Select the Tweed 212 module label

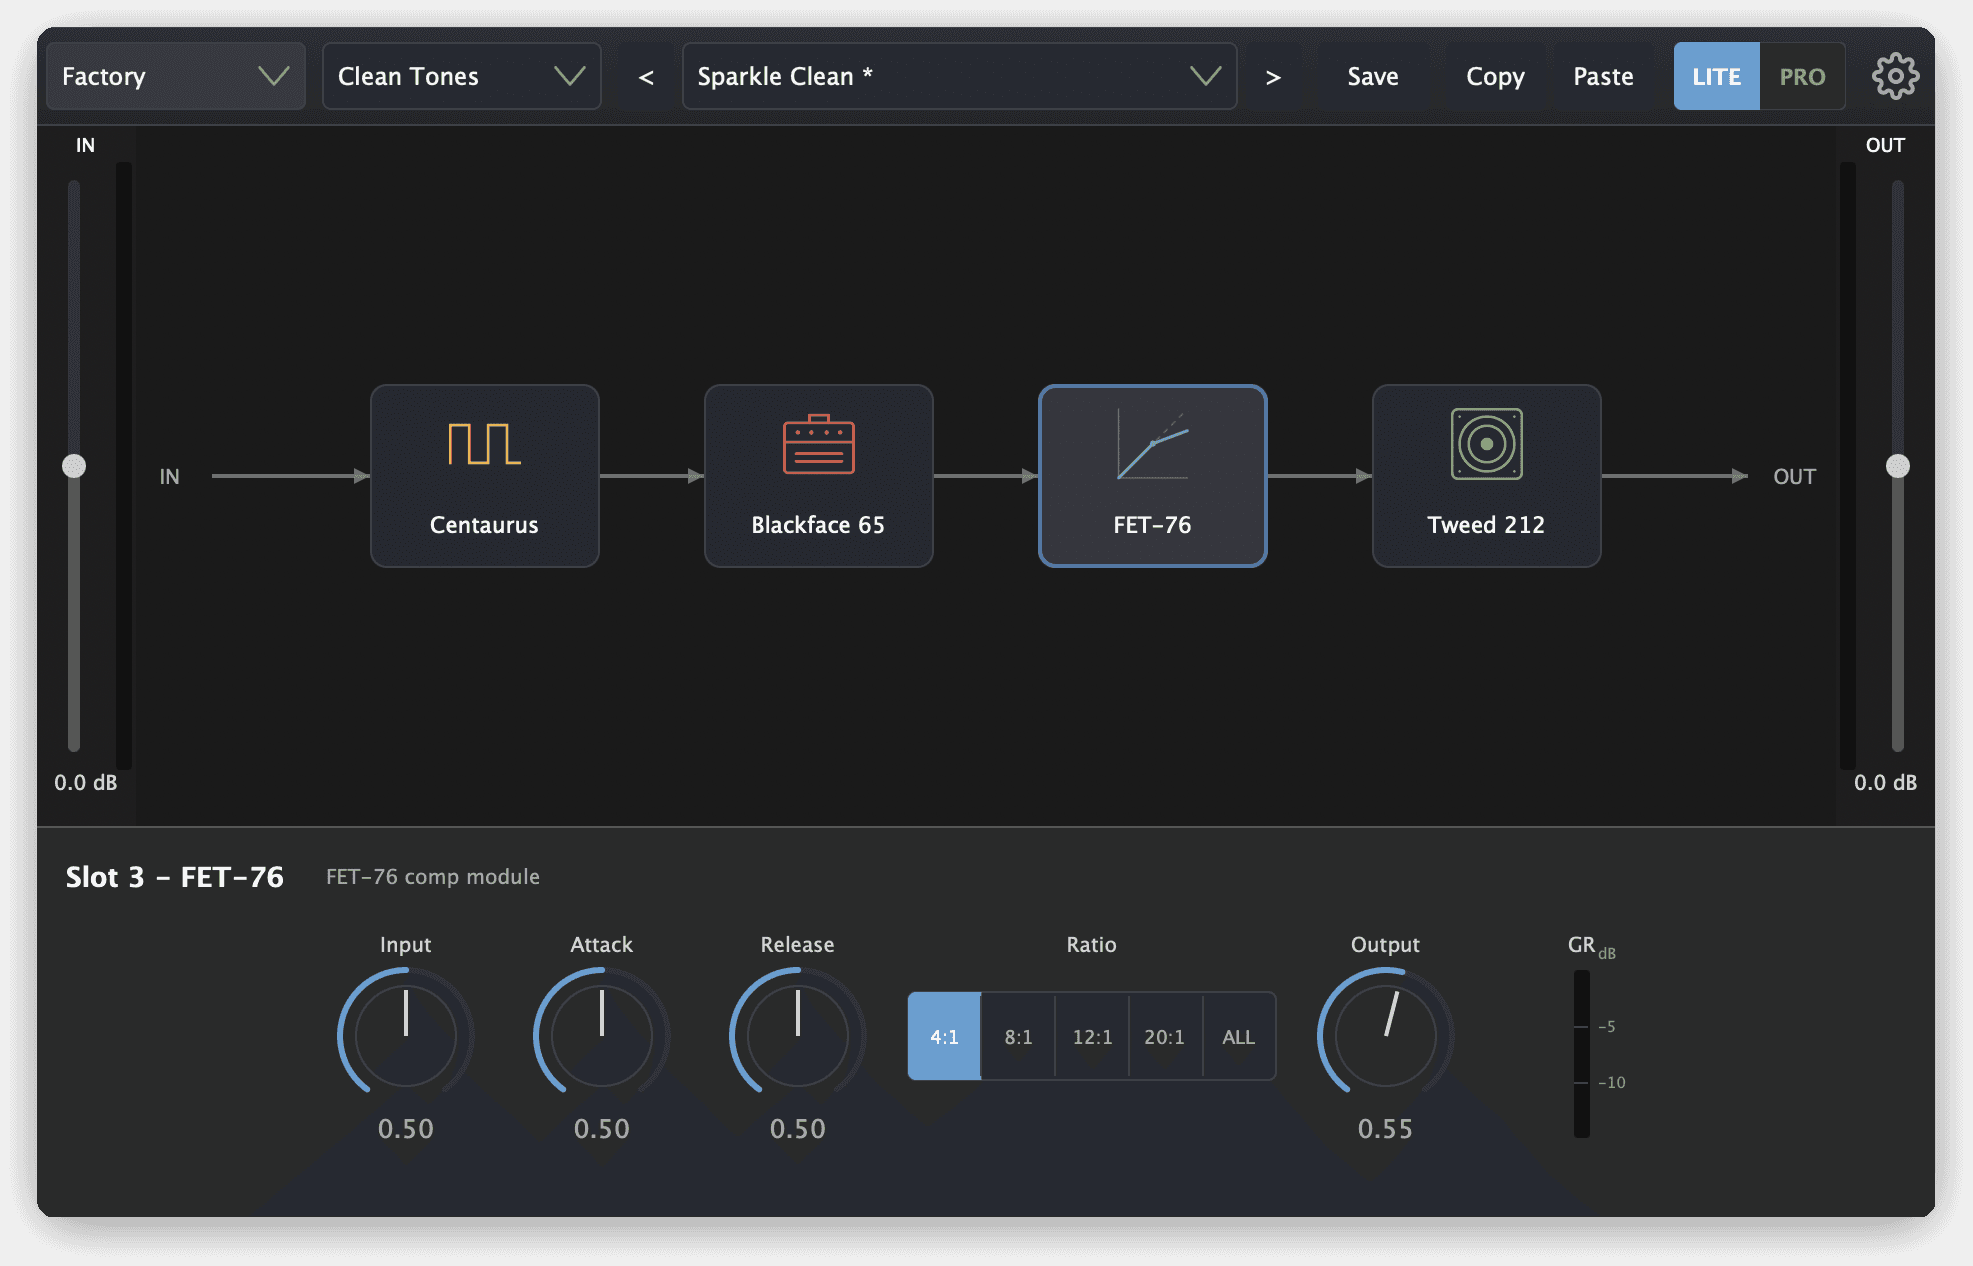point(1486,525)
